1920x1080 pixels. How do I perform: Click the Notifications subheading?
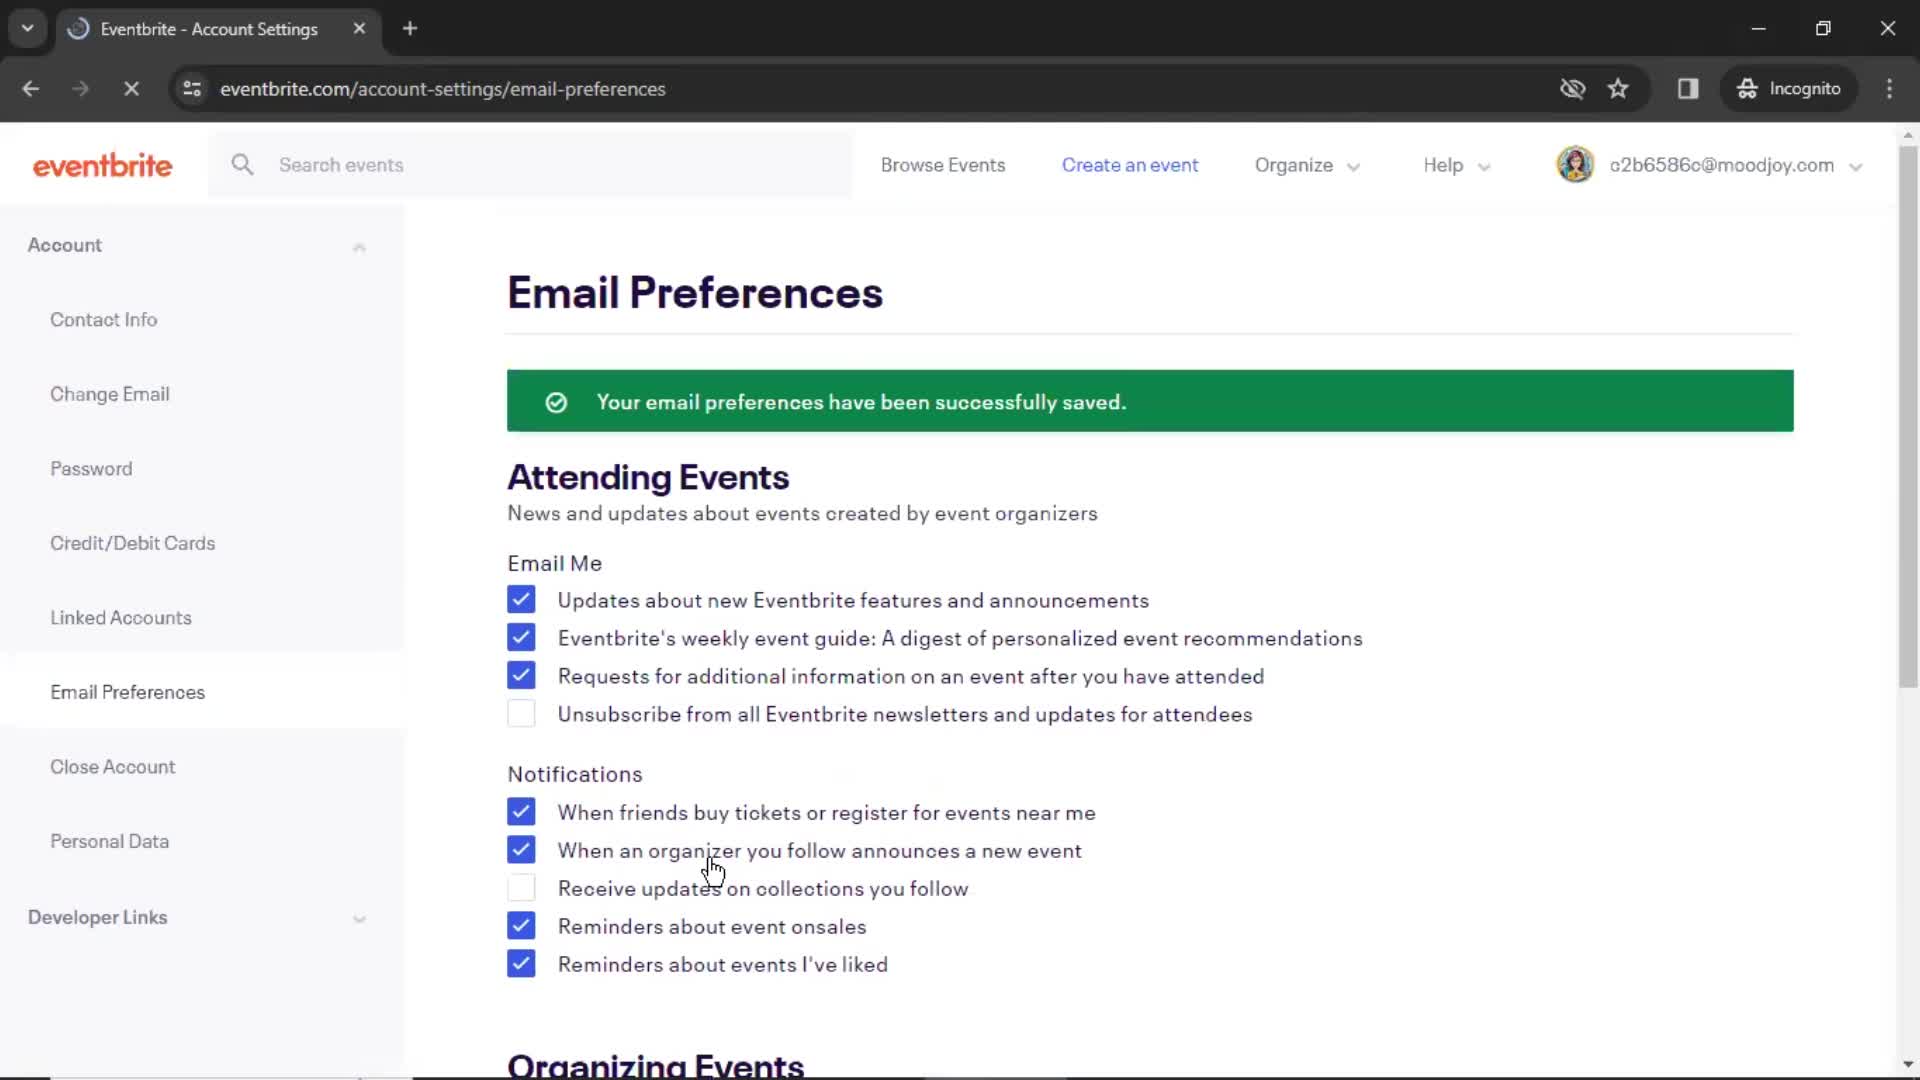pyautogui.click(x=575, y=774)
